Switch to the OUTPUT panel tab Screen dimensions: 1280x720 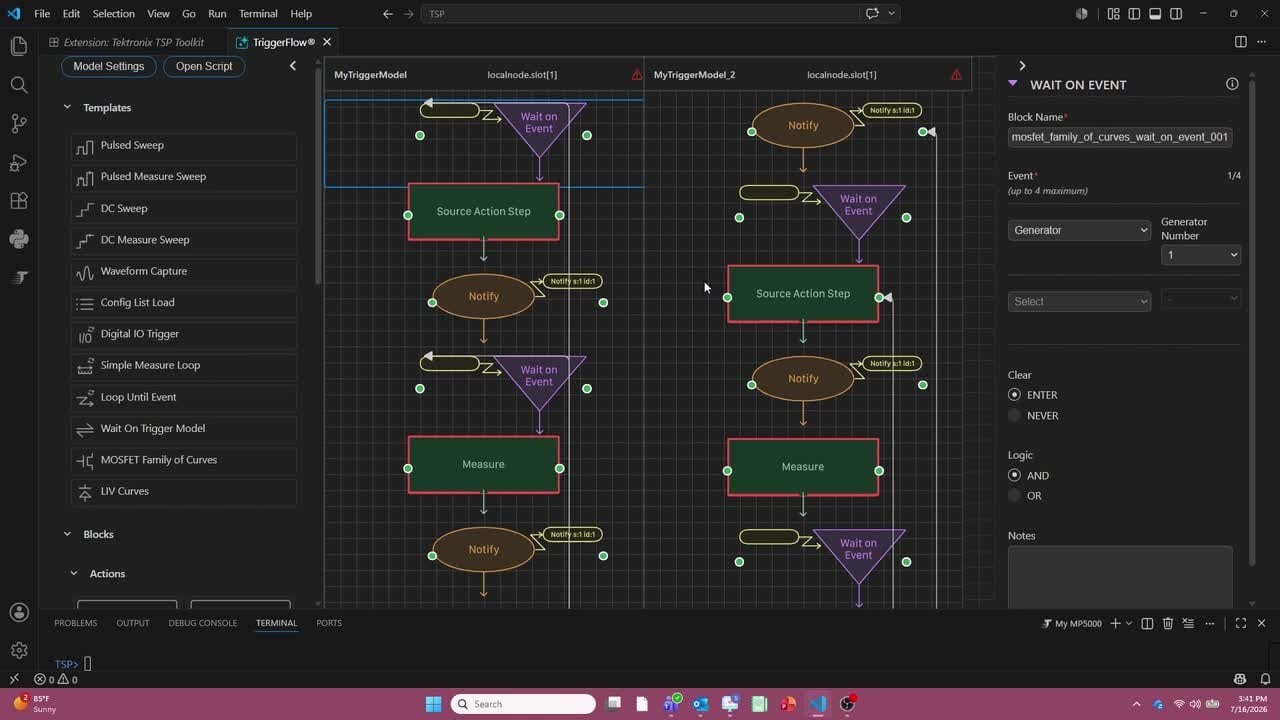tap(133, 623)
